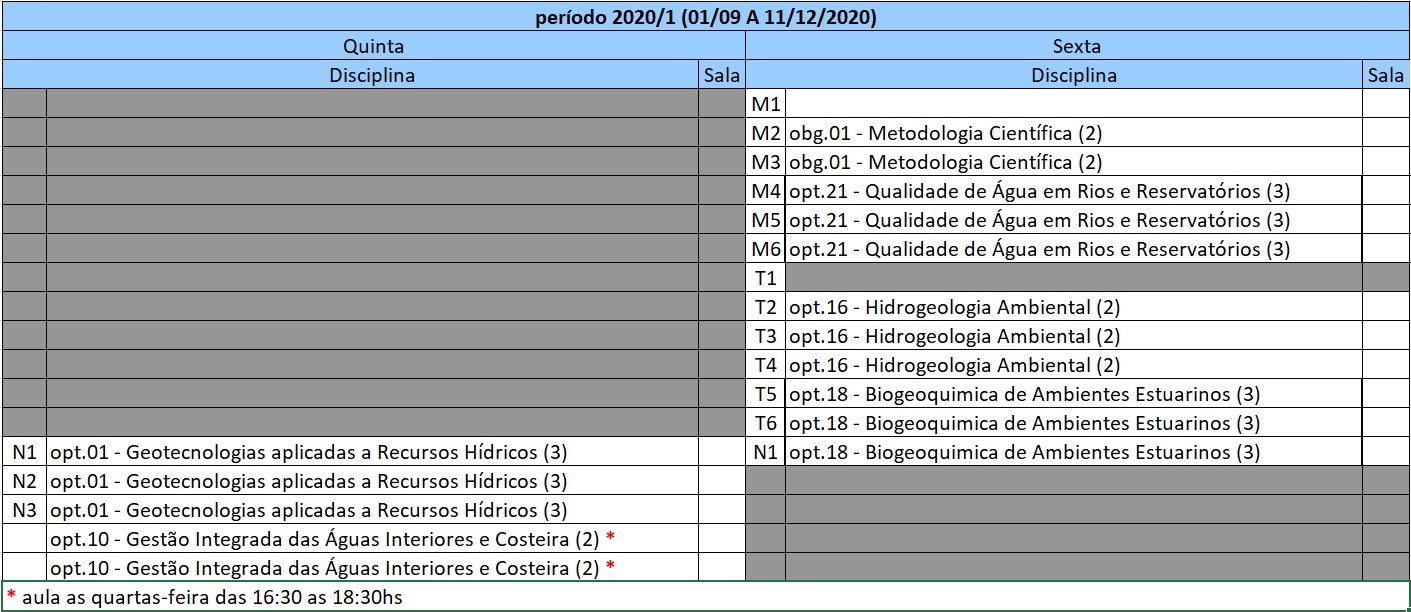Select Quinta N1 Geotecnologias aplicadas cell
Image resolution: width=1411 pixels, height=612 pixels.
pyautogui.click(x=372, y=452)
